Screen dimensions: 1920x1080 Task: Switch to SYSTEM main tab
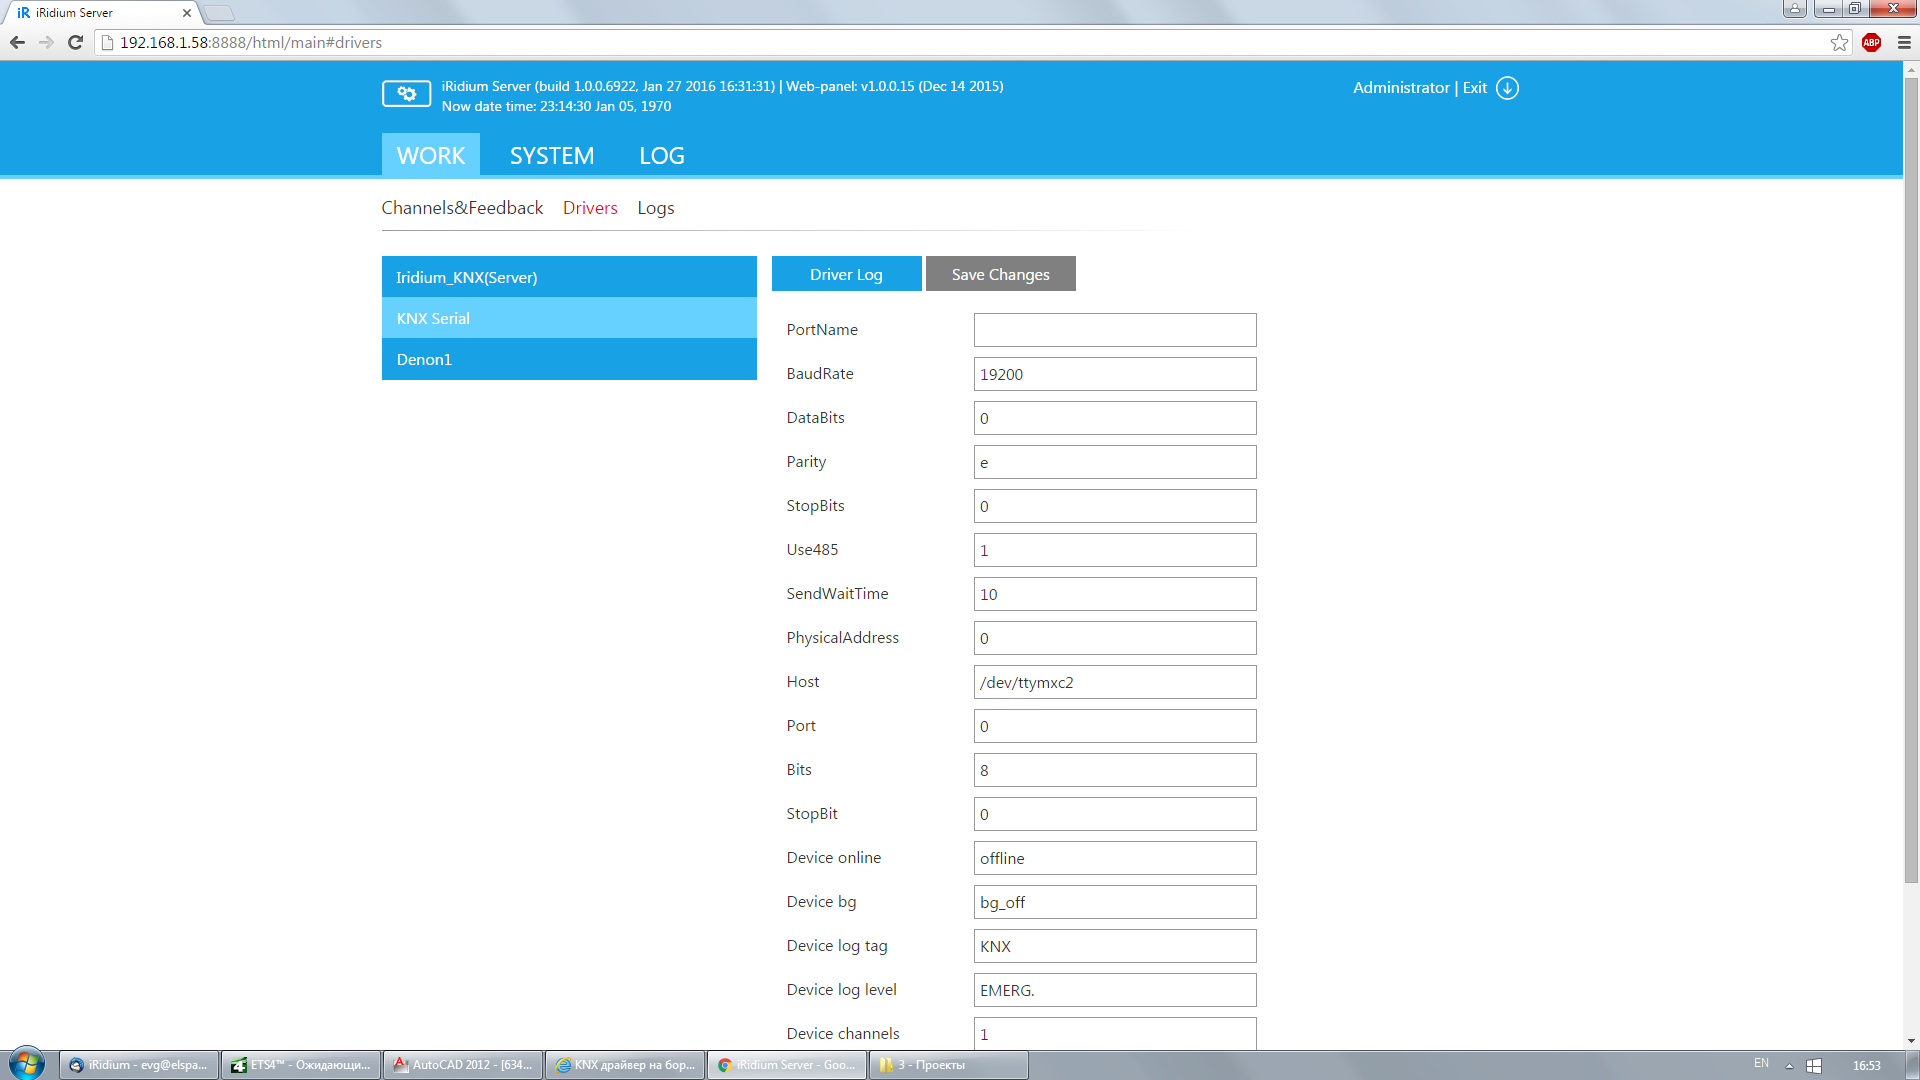pyautogui.click(x=552, y=155)
